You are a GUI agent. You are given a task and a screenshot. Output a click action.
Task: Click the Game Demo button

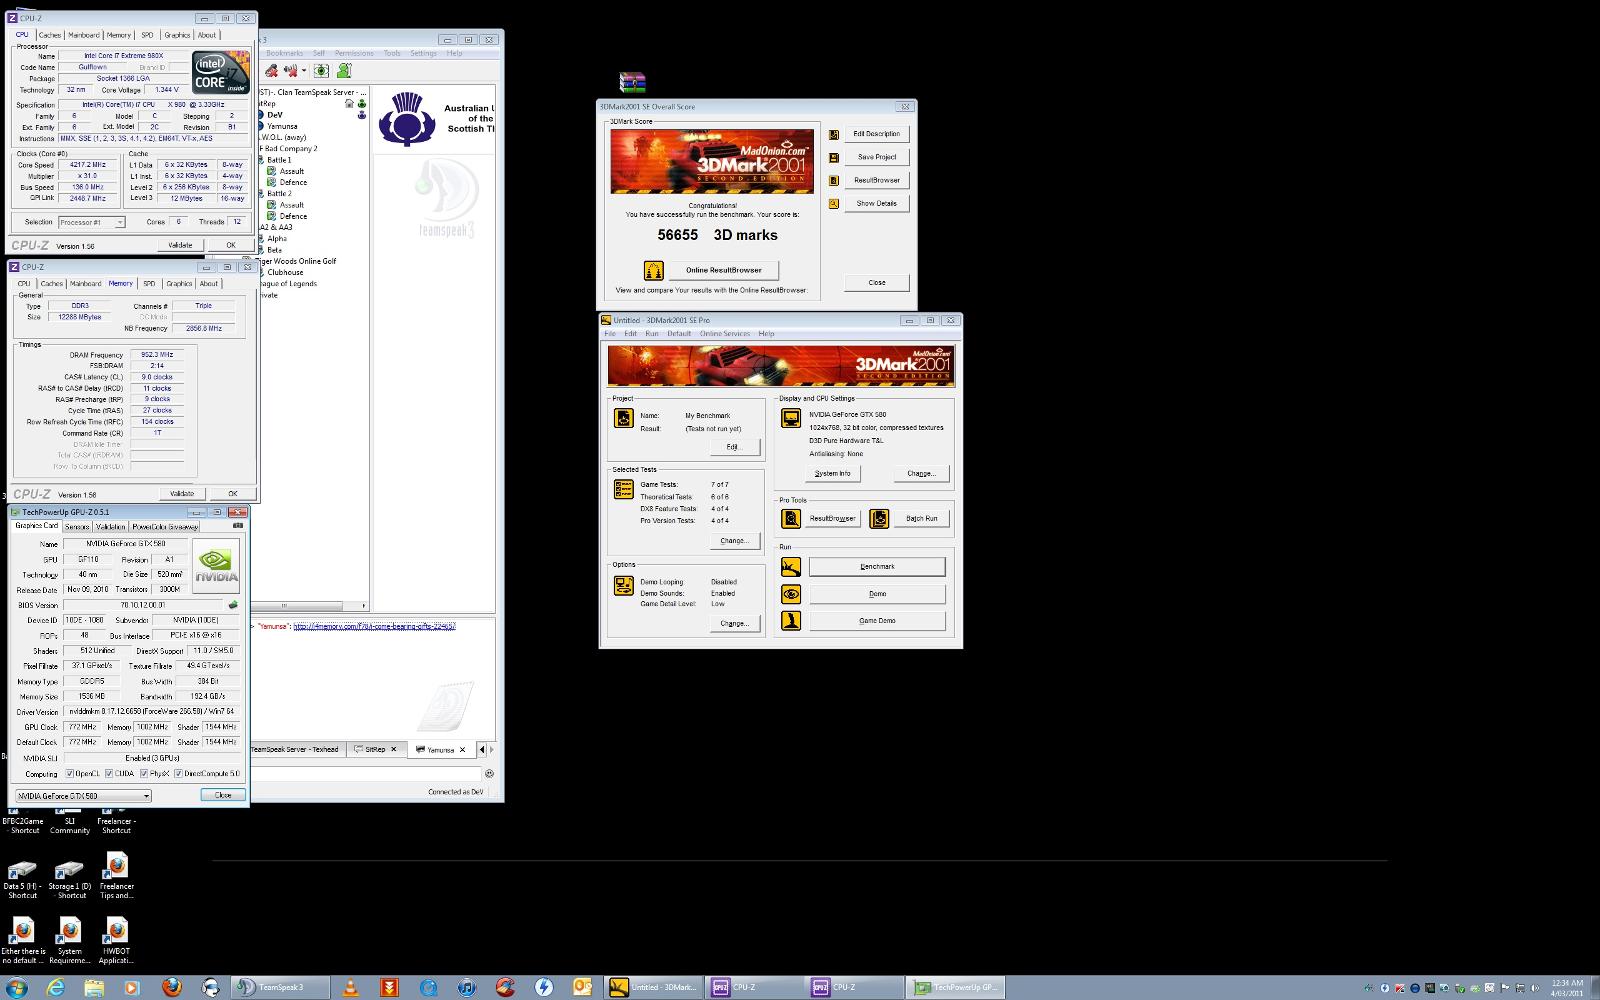(877, 621)
